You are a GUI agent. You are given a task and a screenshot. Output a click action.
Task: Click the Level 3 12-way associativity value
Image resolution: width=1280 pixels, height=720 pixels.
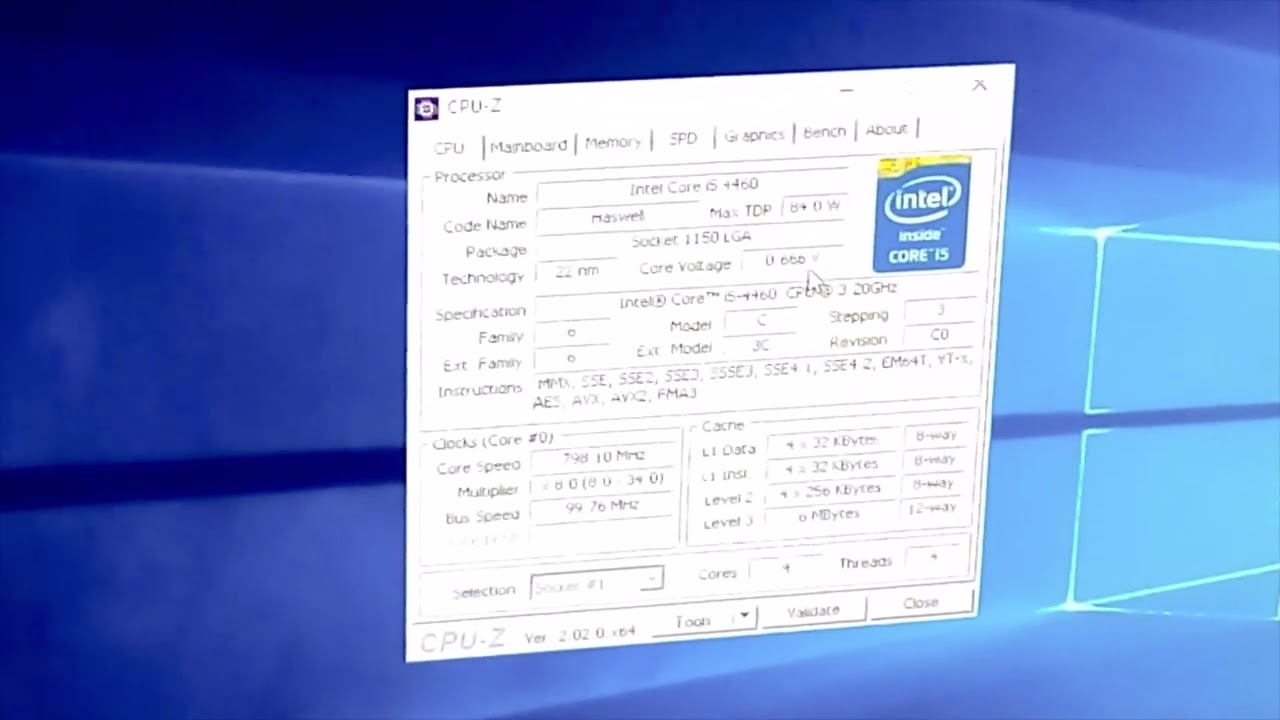pos(933,508)
